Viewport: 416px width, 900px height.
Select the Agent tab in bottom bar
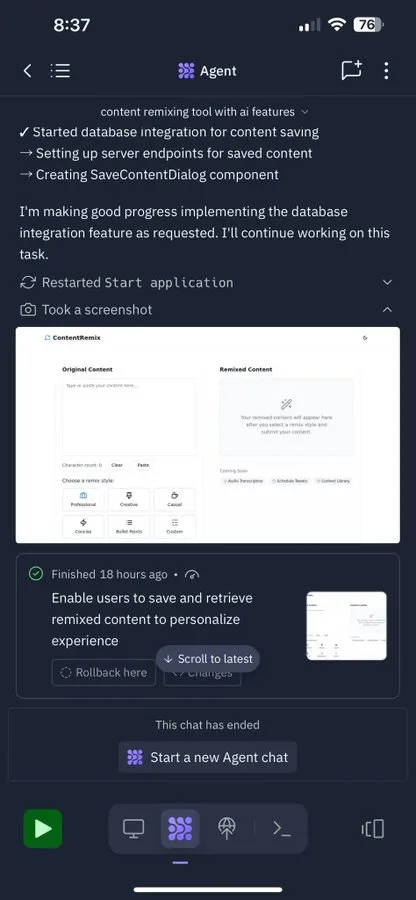180,829
